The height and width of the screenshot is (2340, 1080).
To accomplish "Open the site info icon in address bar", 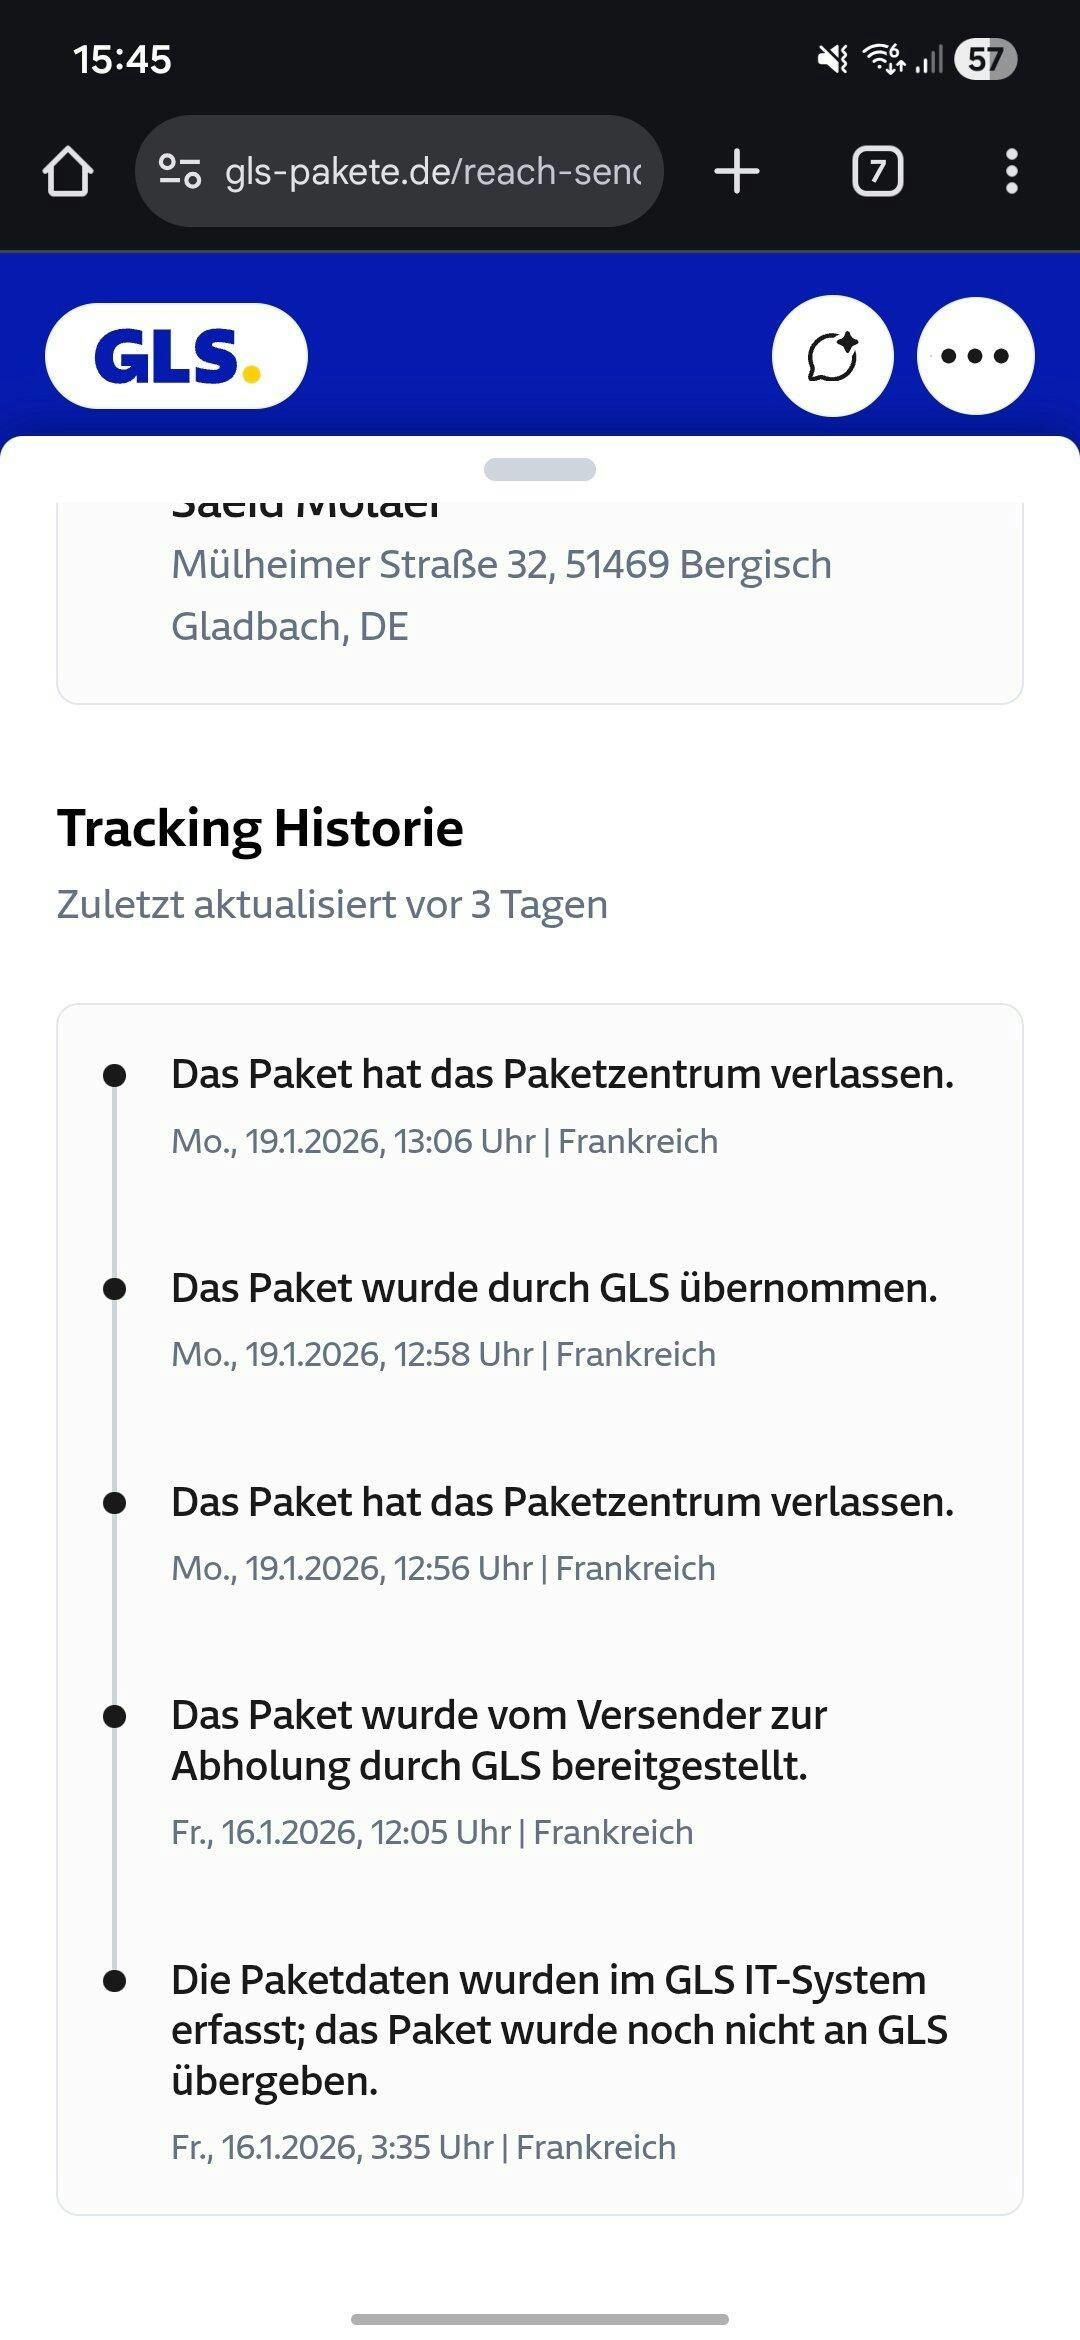I will pos(181,172).
